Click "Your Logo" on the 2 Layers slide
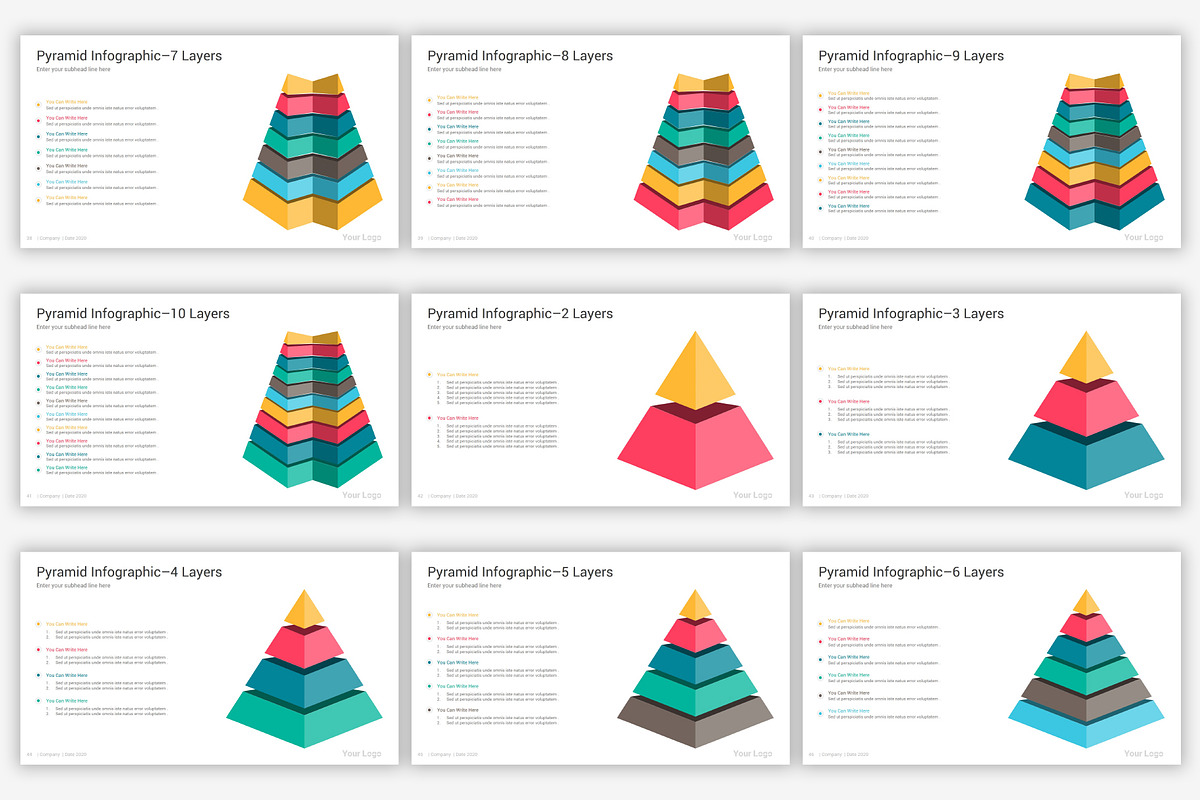This screenshot has width=1200, height=800. 752,496
